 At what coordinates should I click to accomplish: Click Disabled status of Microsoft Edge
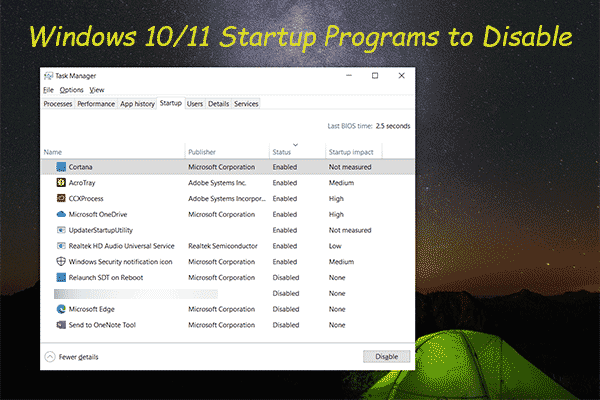tap(286, 309)
